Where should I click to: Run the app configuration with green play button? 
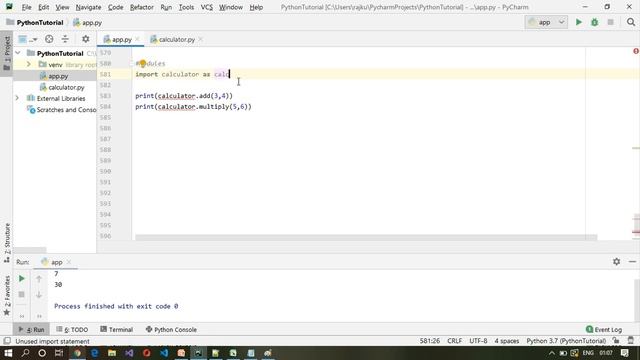point(578,22)
